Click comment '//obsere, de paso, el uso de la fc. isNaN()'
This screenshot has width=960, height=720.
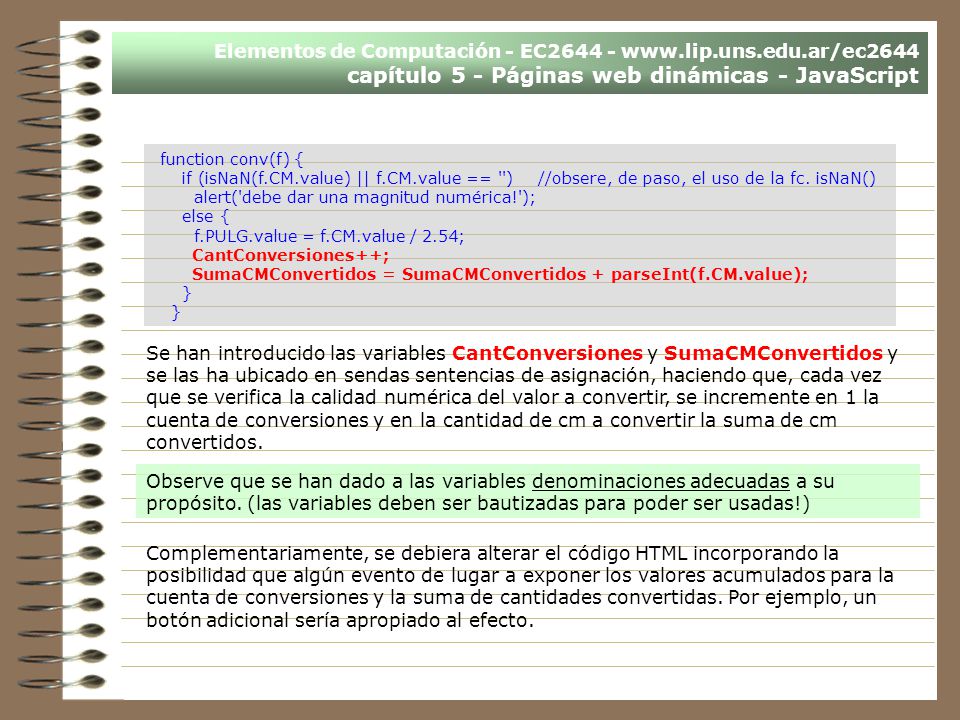(707, 178)
